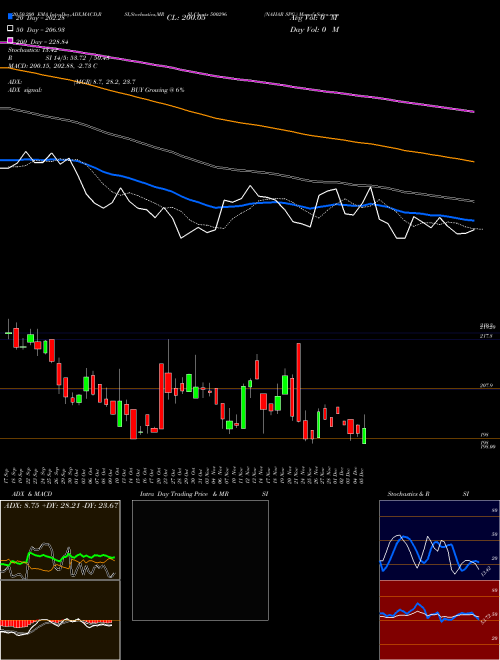This screenshot has width=500, height=660.
Task: Click the tall red candle spanning 217 to 201
Action: (299, 382)
